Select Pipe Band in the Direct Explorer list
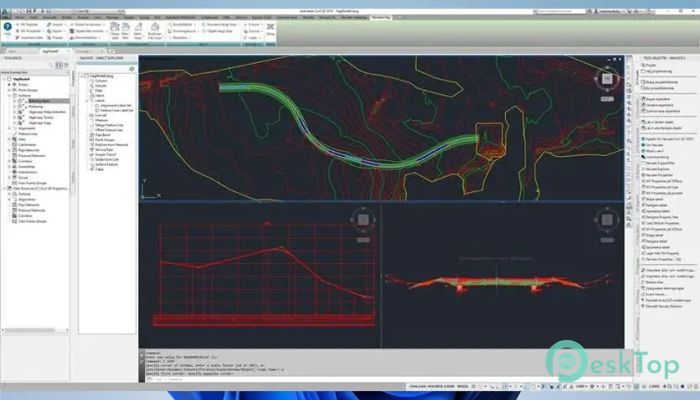Viewport: 700px width, 400px height. (x=98, y=134)
